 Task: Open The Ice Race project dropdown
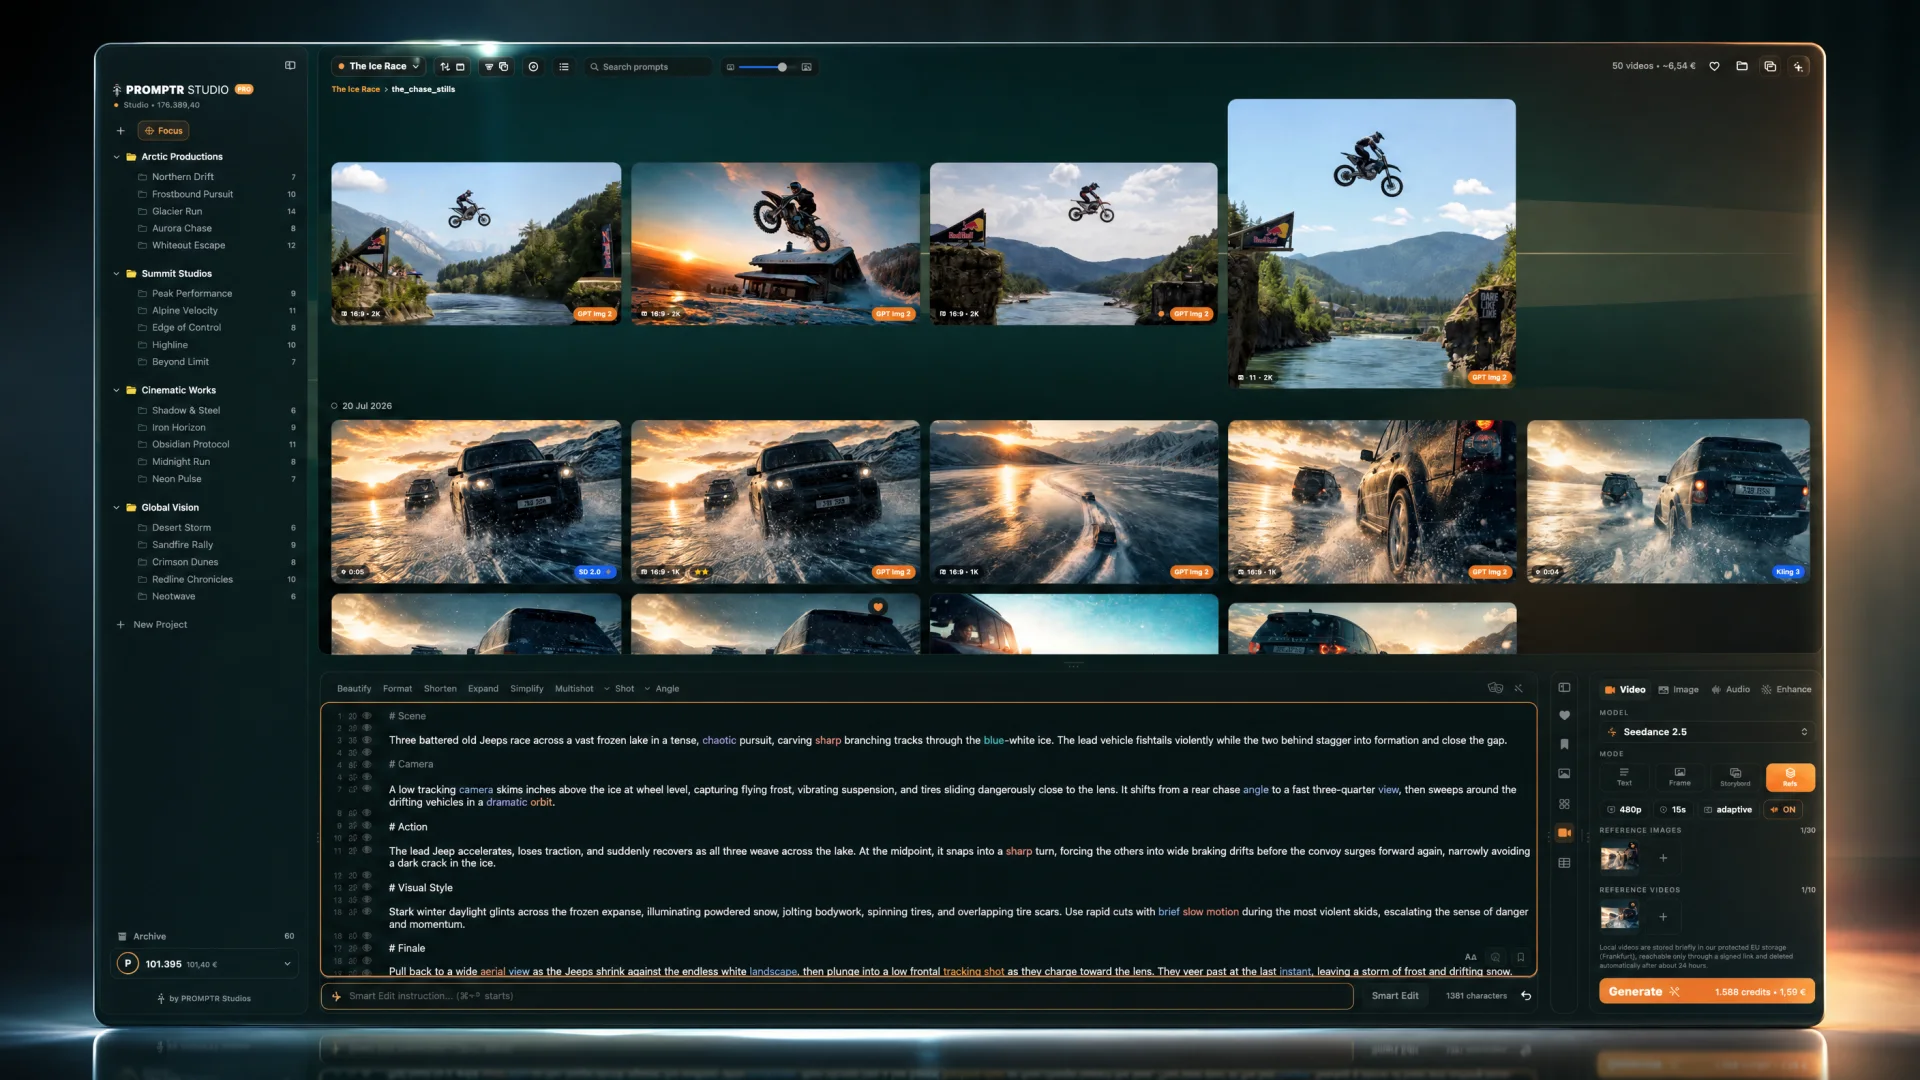click(378, 67)
